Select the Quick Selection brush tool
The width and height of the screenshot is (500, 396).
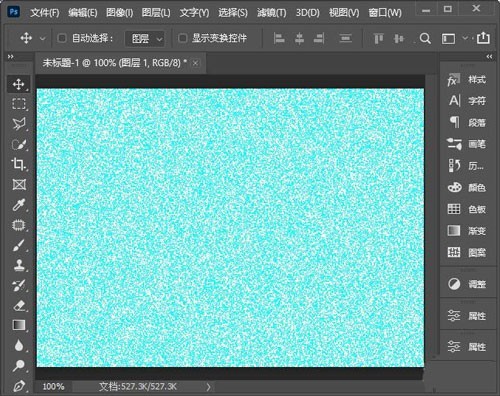(19, 144)
